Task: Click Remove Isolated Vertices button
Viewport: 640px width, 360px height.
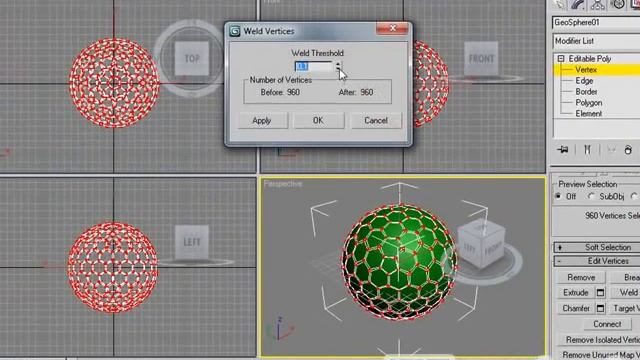Action: point(599,340)
